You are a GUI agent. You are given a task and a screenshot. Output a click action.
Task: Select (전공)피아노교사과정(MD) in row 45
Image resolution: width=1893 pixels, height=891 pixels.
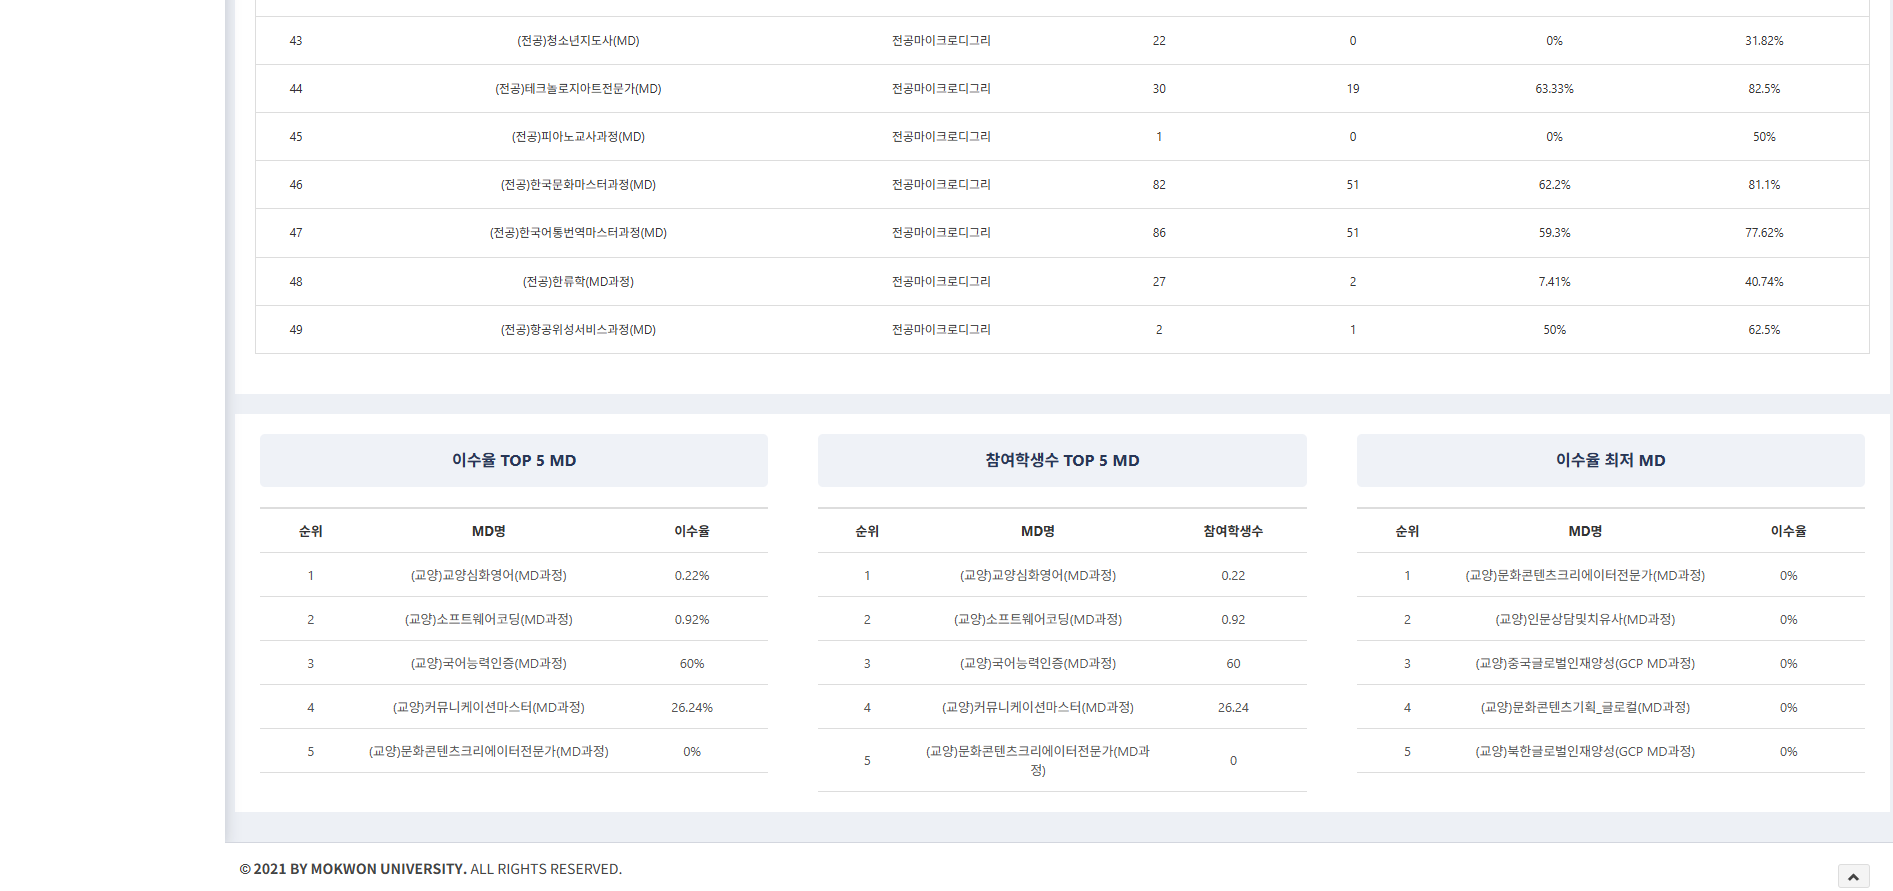point(578,137)
